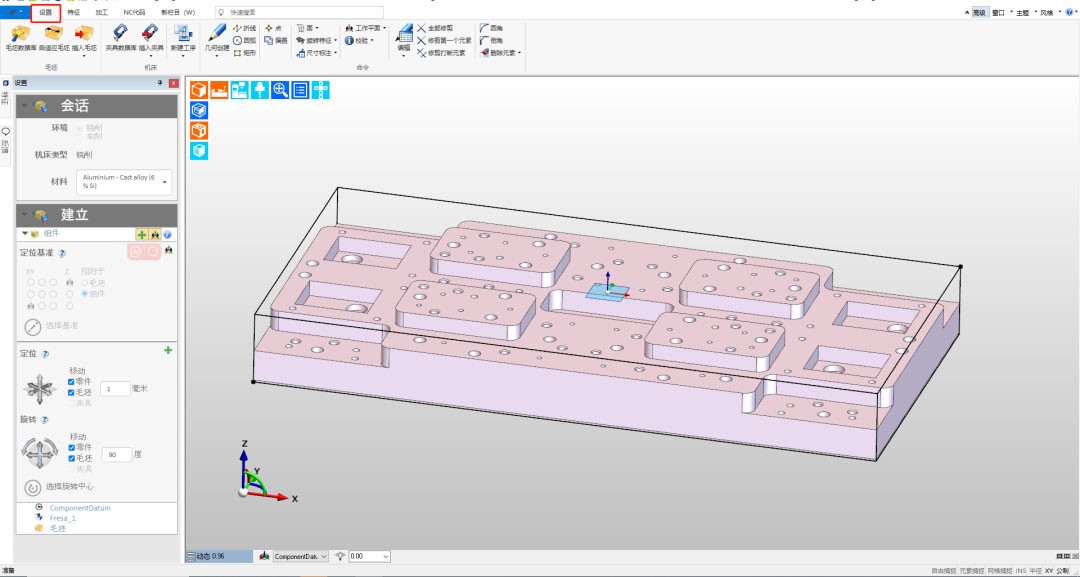Select the 倒角 chamfer tool
Viewport: 1080px width, 577px height.
point(491,41)
